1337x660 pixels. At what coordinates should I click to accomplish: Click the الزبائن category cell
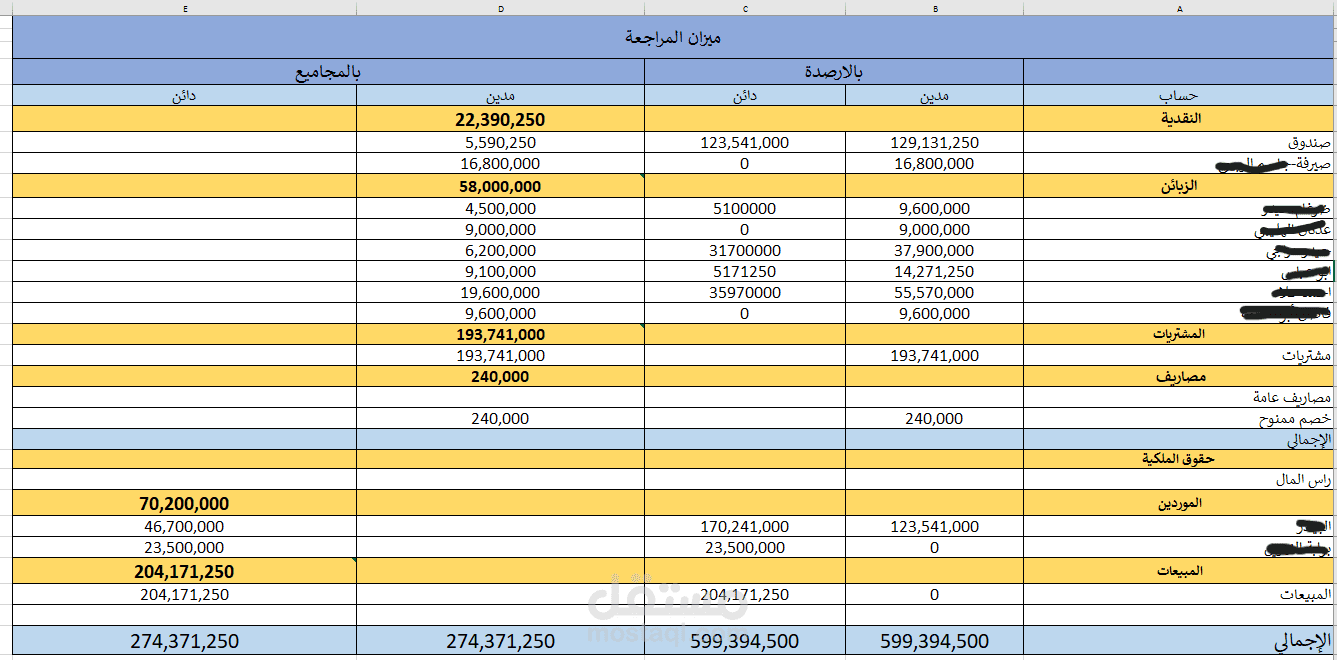pyautogui.click(x=1180, y=186)
